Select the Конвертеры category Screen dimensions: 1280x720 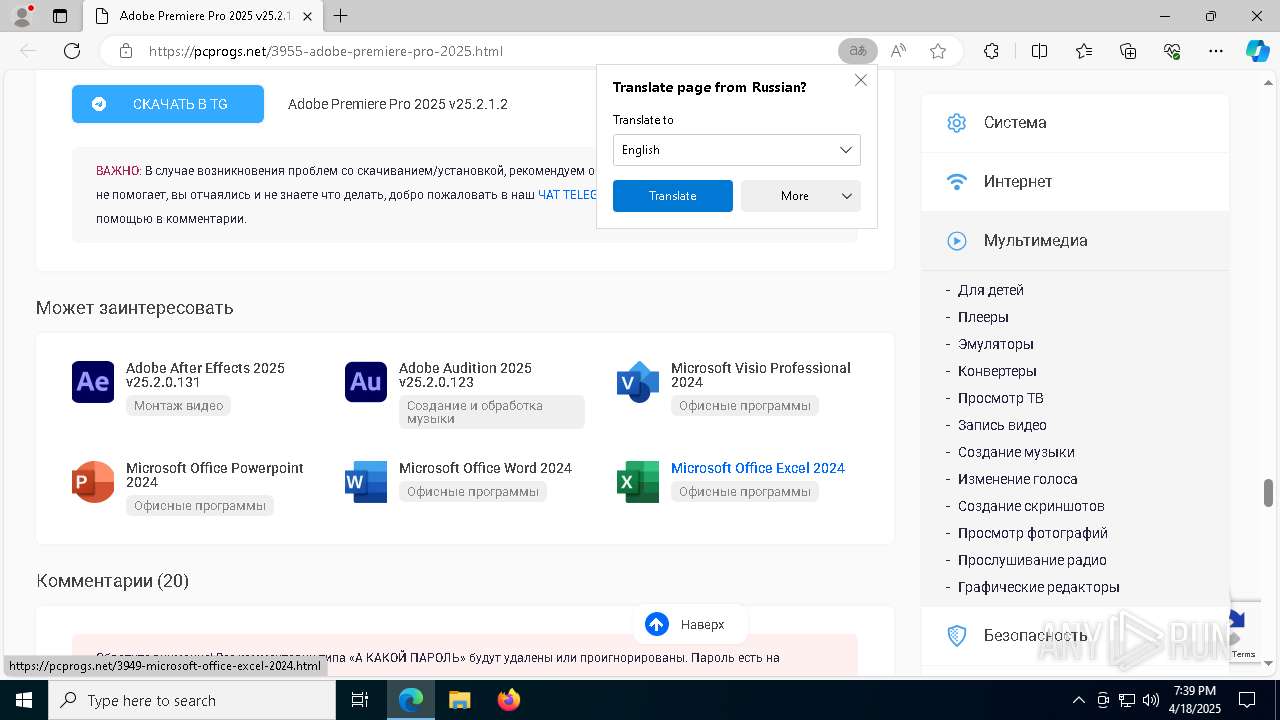pyautogui.click(x=997, y=371)
